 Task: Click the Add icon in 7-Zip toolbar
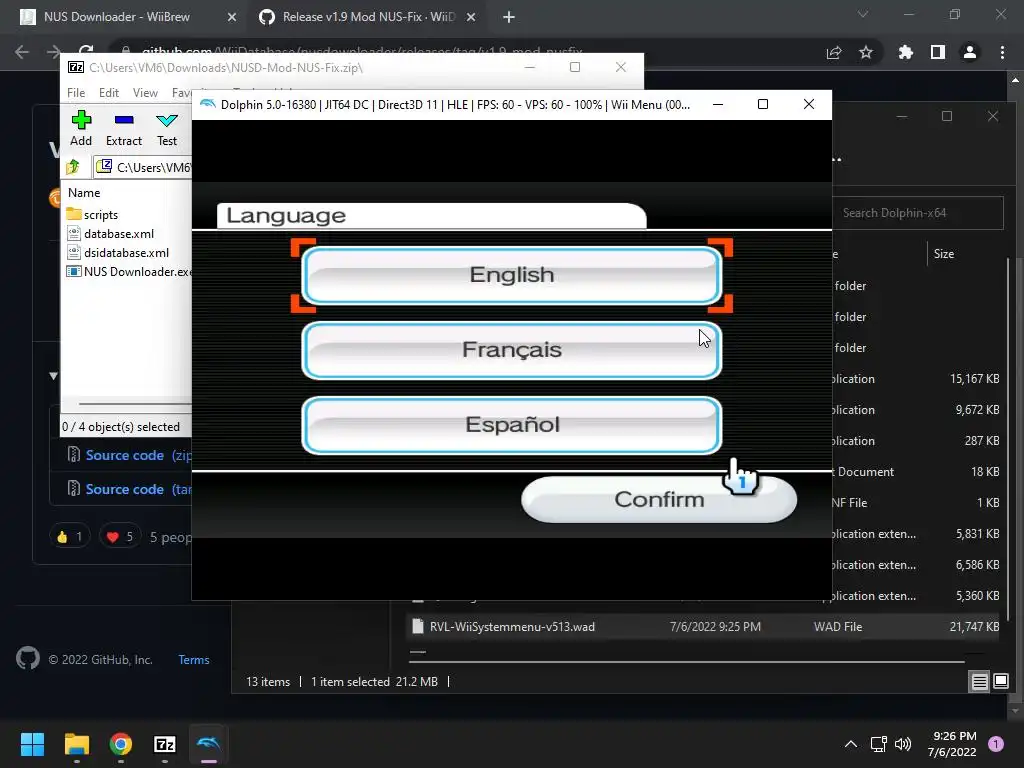tap(81, 129)
